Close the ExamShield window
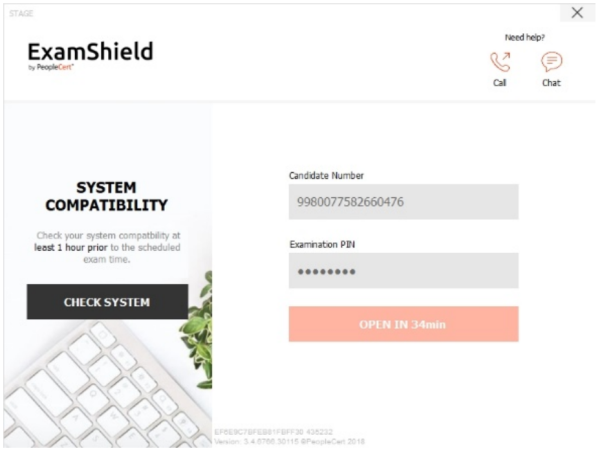The width and height of the screenshot is (600, 451). click(576, 12)
